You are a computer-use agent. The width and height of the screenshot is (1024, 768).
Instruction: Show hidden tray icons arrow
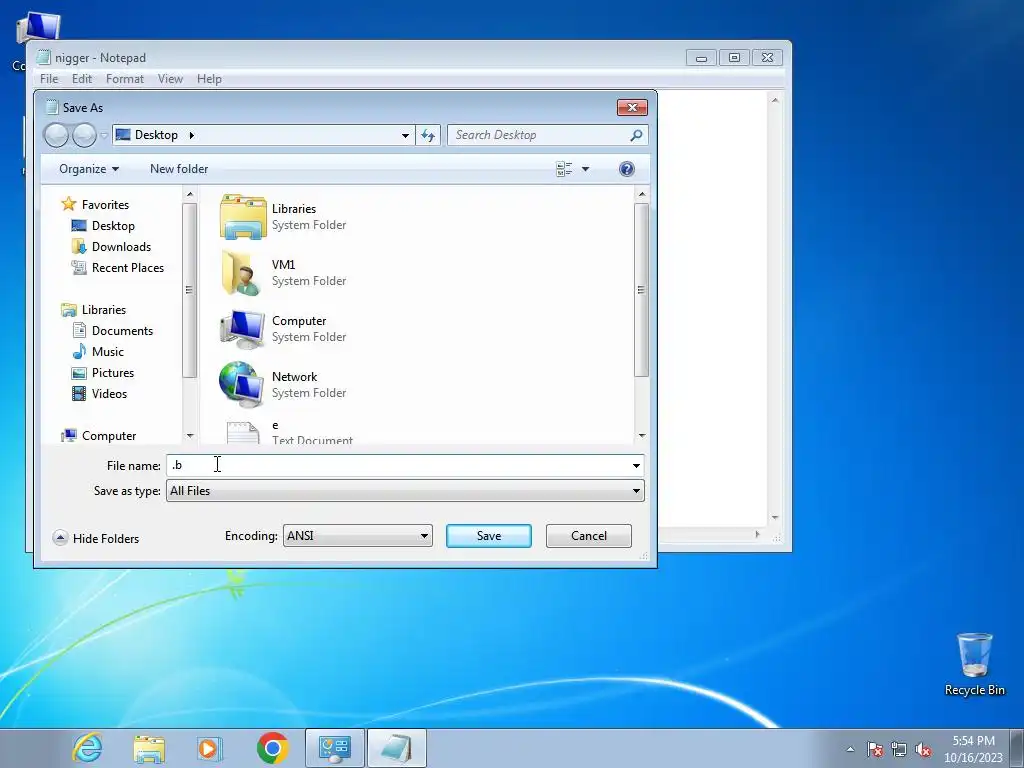pos(850,749)
